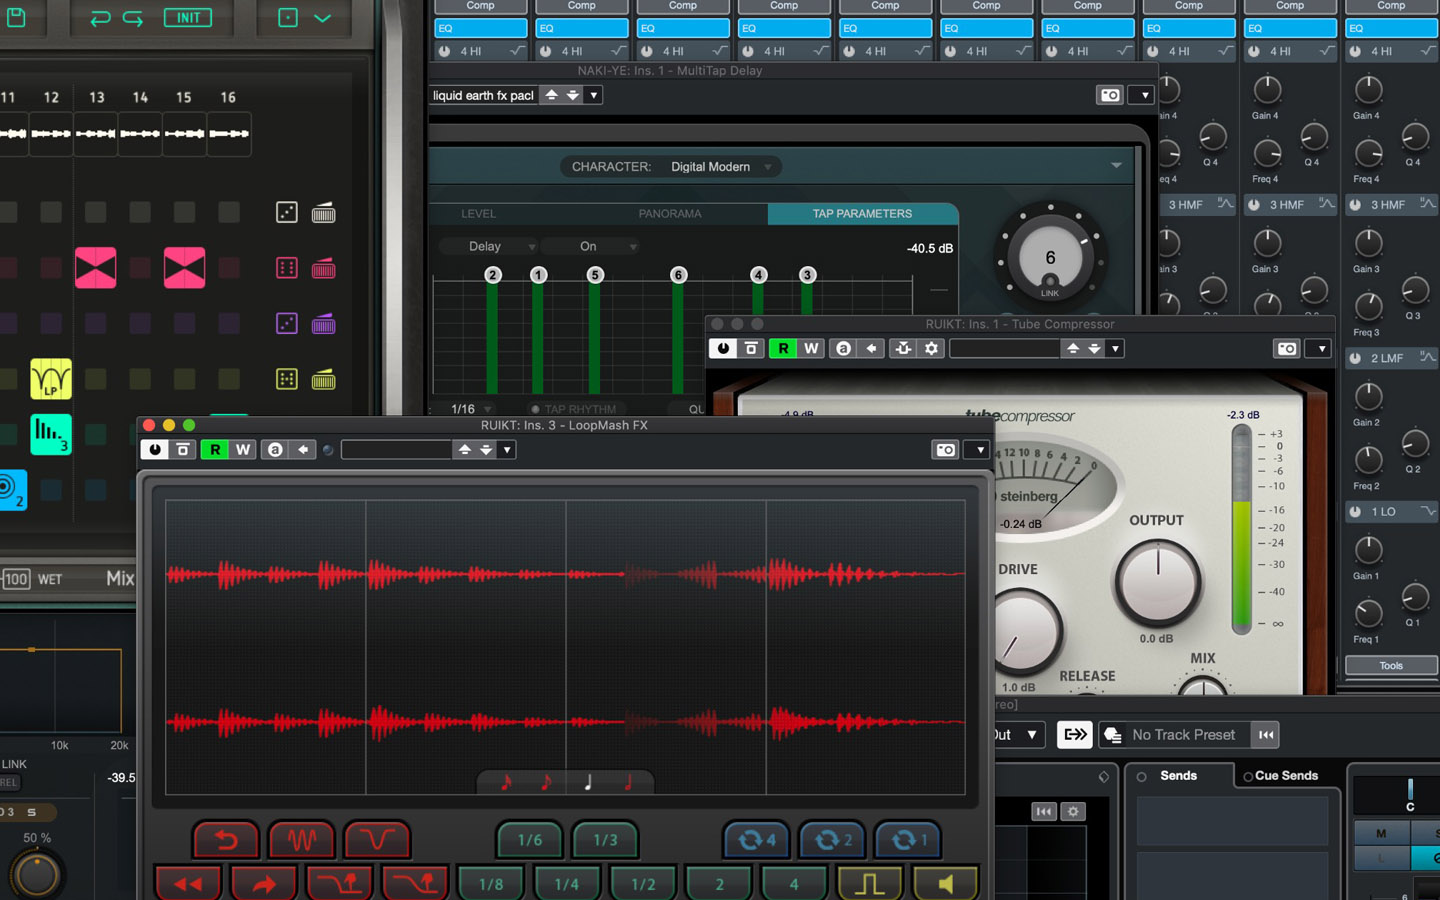Open the preset dropdown arrow in the Tube Compressor window
This screenshot has height=900, width=1440.
point(1115,348)
